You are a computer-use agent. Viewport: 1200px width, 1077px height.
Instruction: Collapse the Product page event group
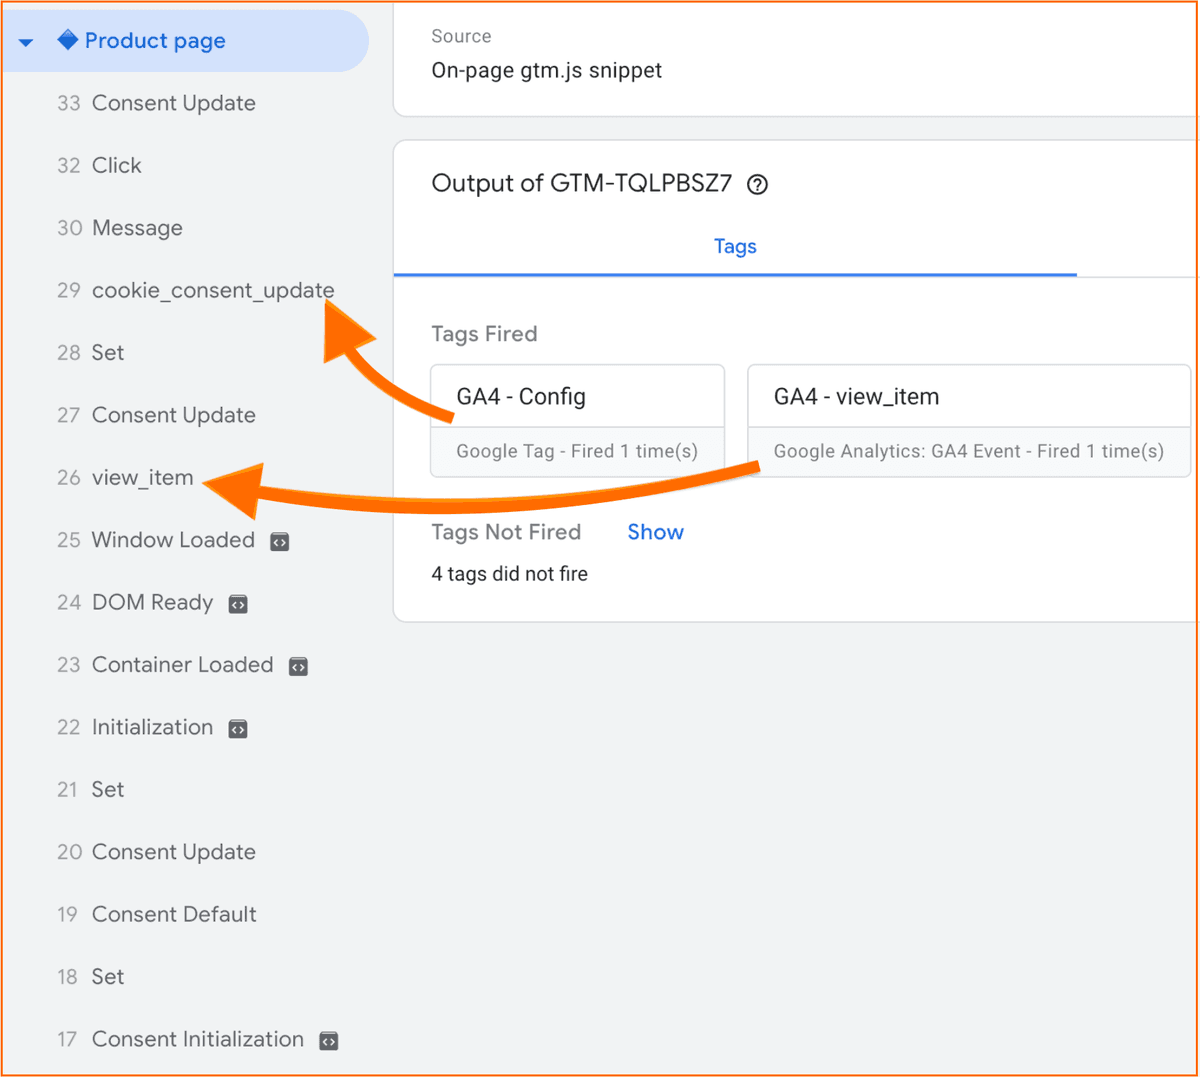[25, 42]
